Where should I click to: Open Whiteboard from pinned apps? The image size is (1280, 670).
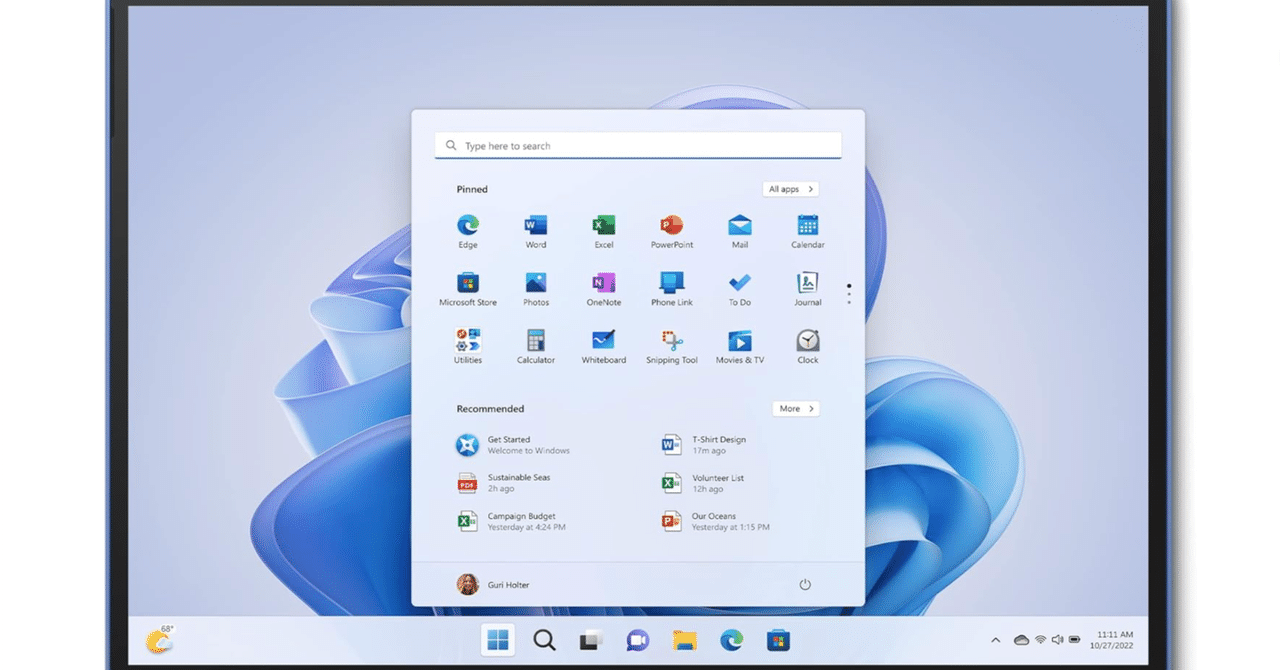tap(604, 347)
